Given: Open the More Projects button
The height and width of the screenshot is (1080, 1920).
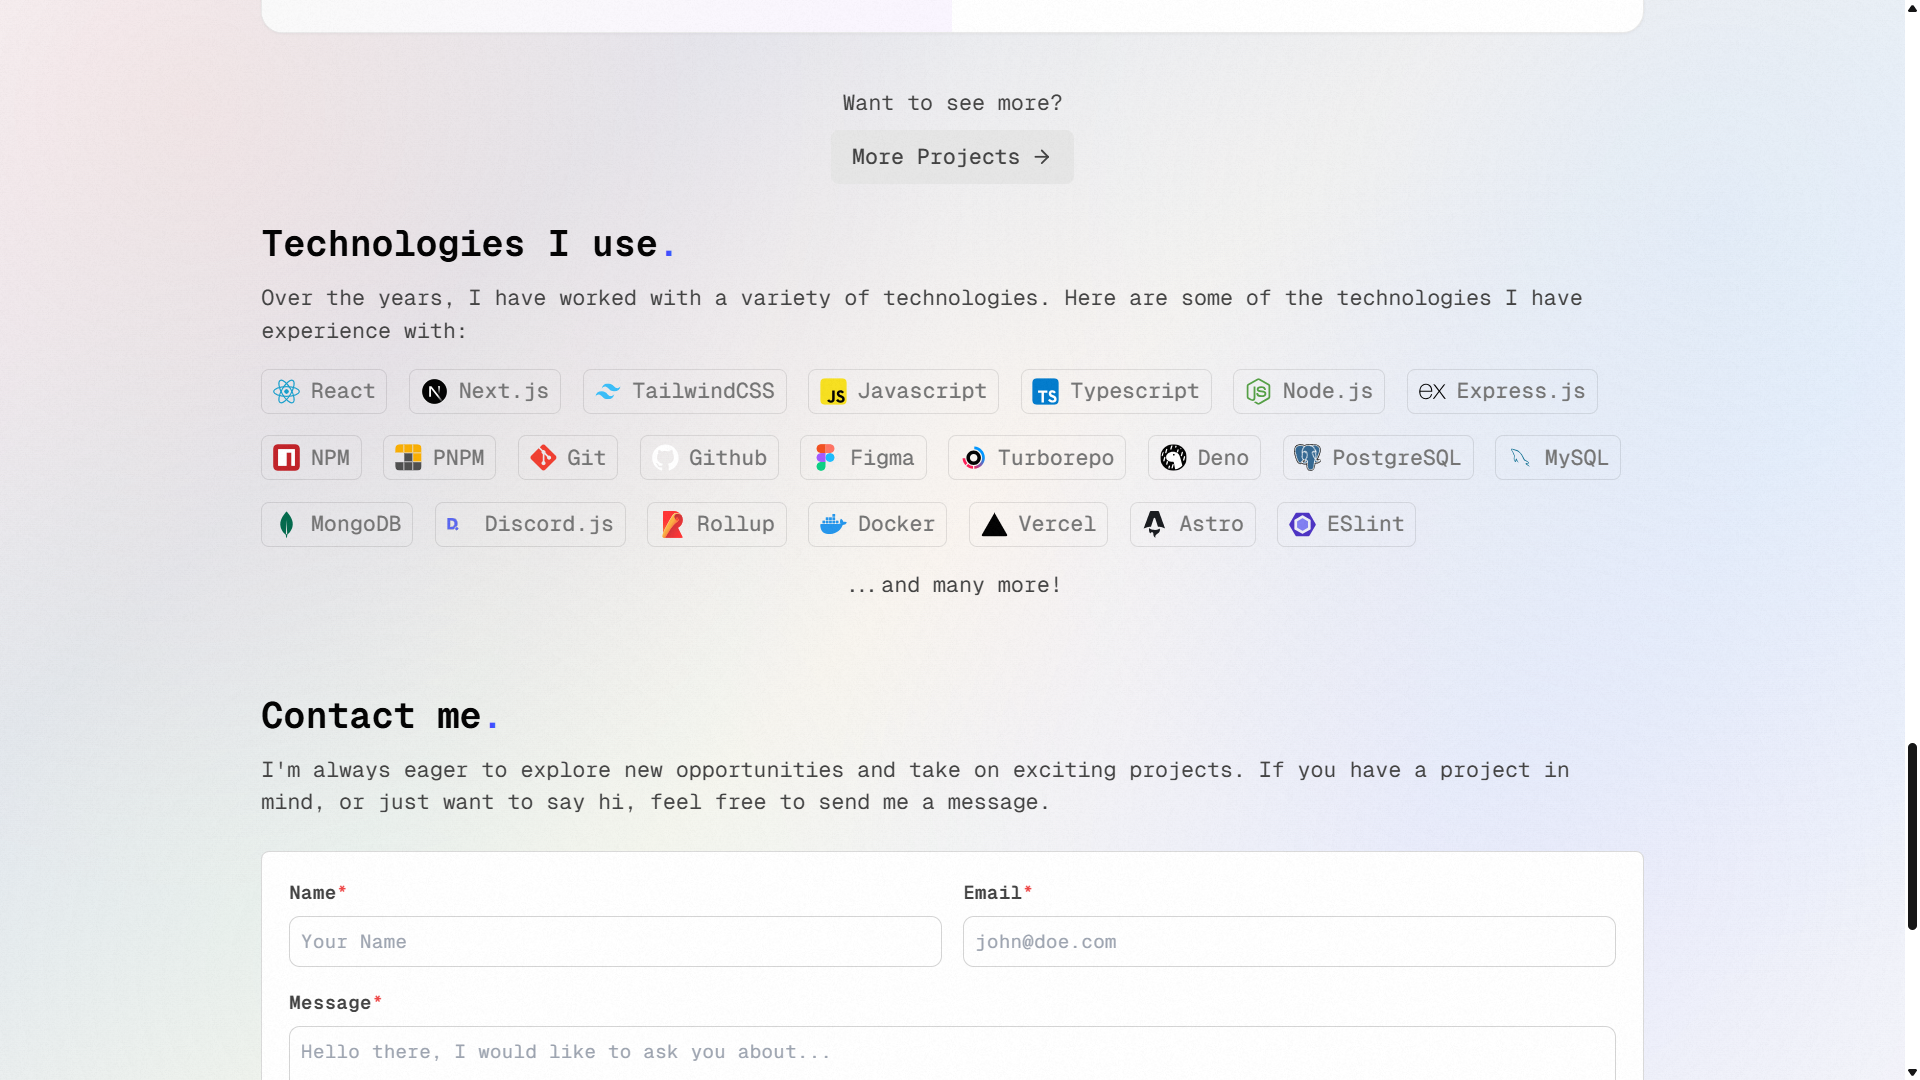Looking at the screenshot, I should click(952, 157).
